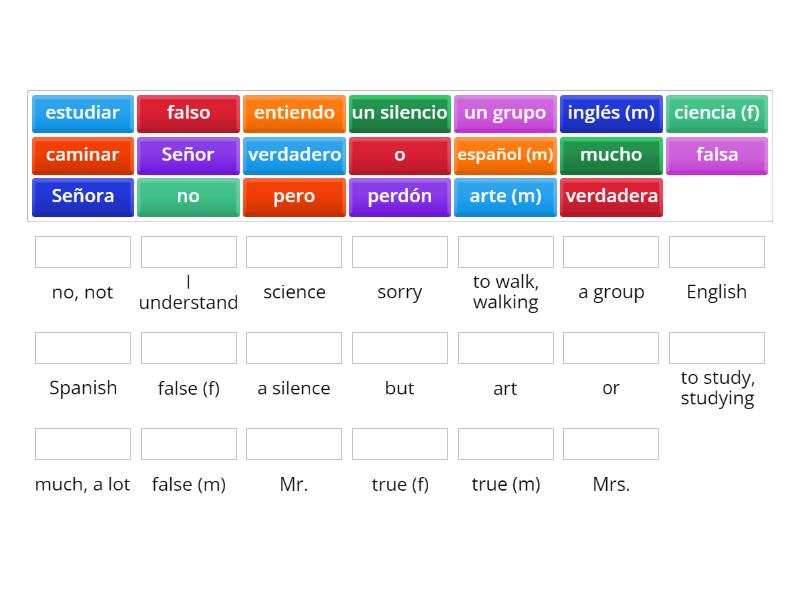Select the "caminar" tile
This screenshot has width=800, height=600.
[x=82, y=155]
